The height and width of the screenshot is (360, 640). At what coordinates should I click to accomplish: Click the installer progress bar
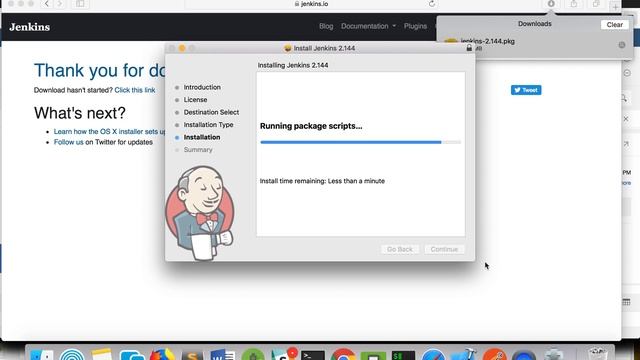coord(360,142)
